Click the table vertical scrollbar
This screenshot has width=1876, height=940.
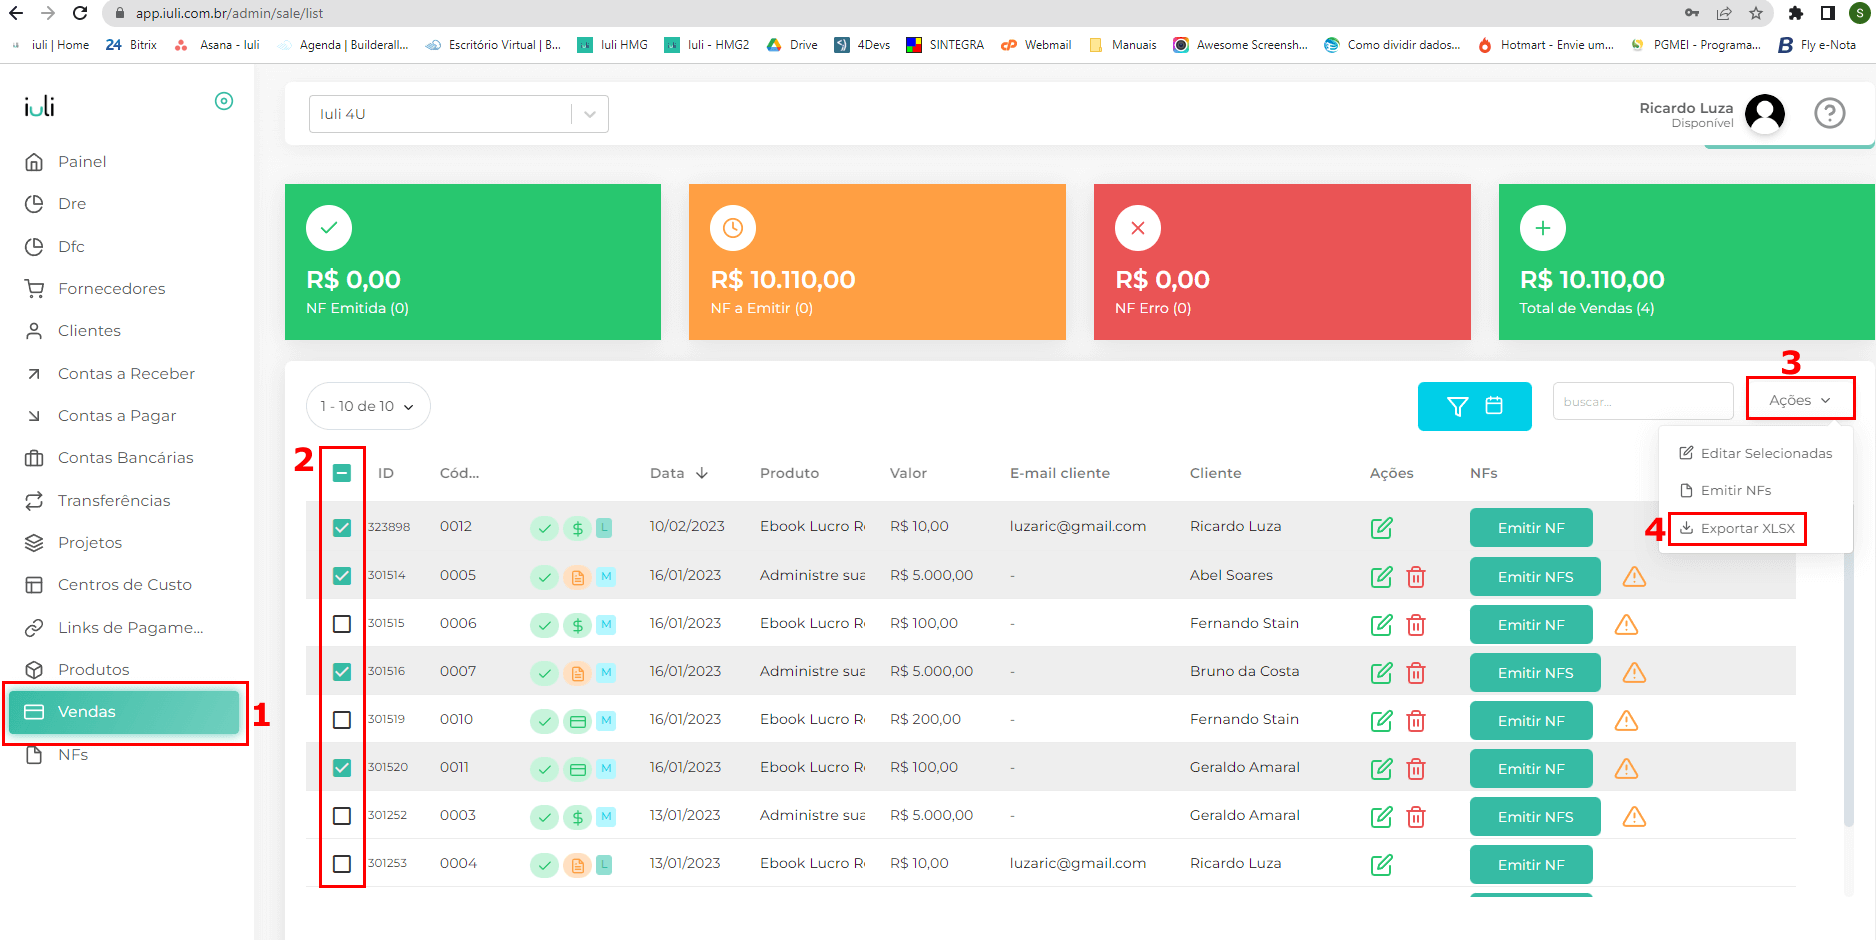tap(1849, 690)
